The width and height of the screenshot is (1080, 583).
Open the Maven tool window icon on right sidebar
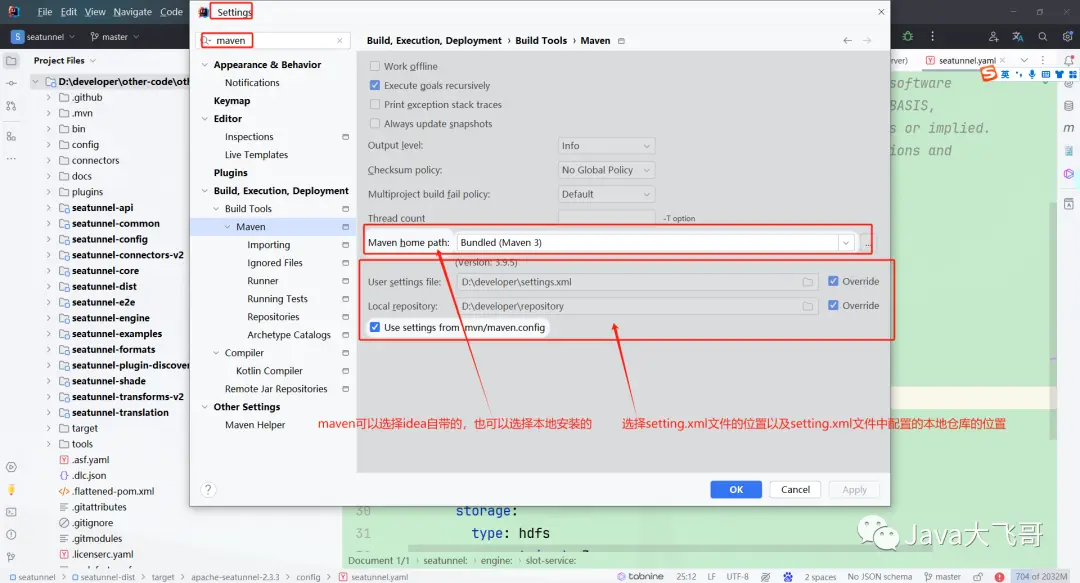[x=1068, y=128]
